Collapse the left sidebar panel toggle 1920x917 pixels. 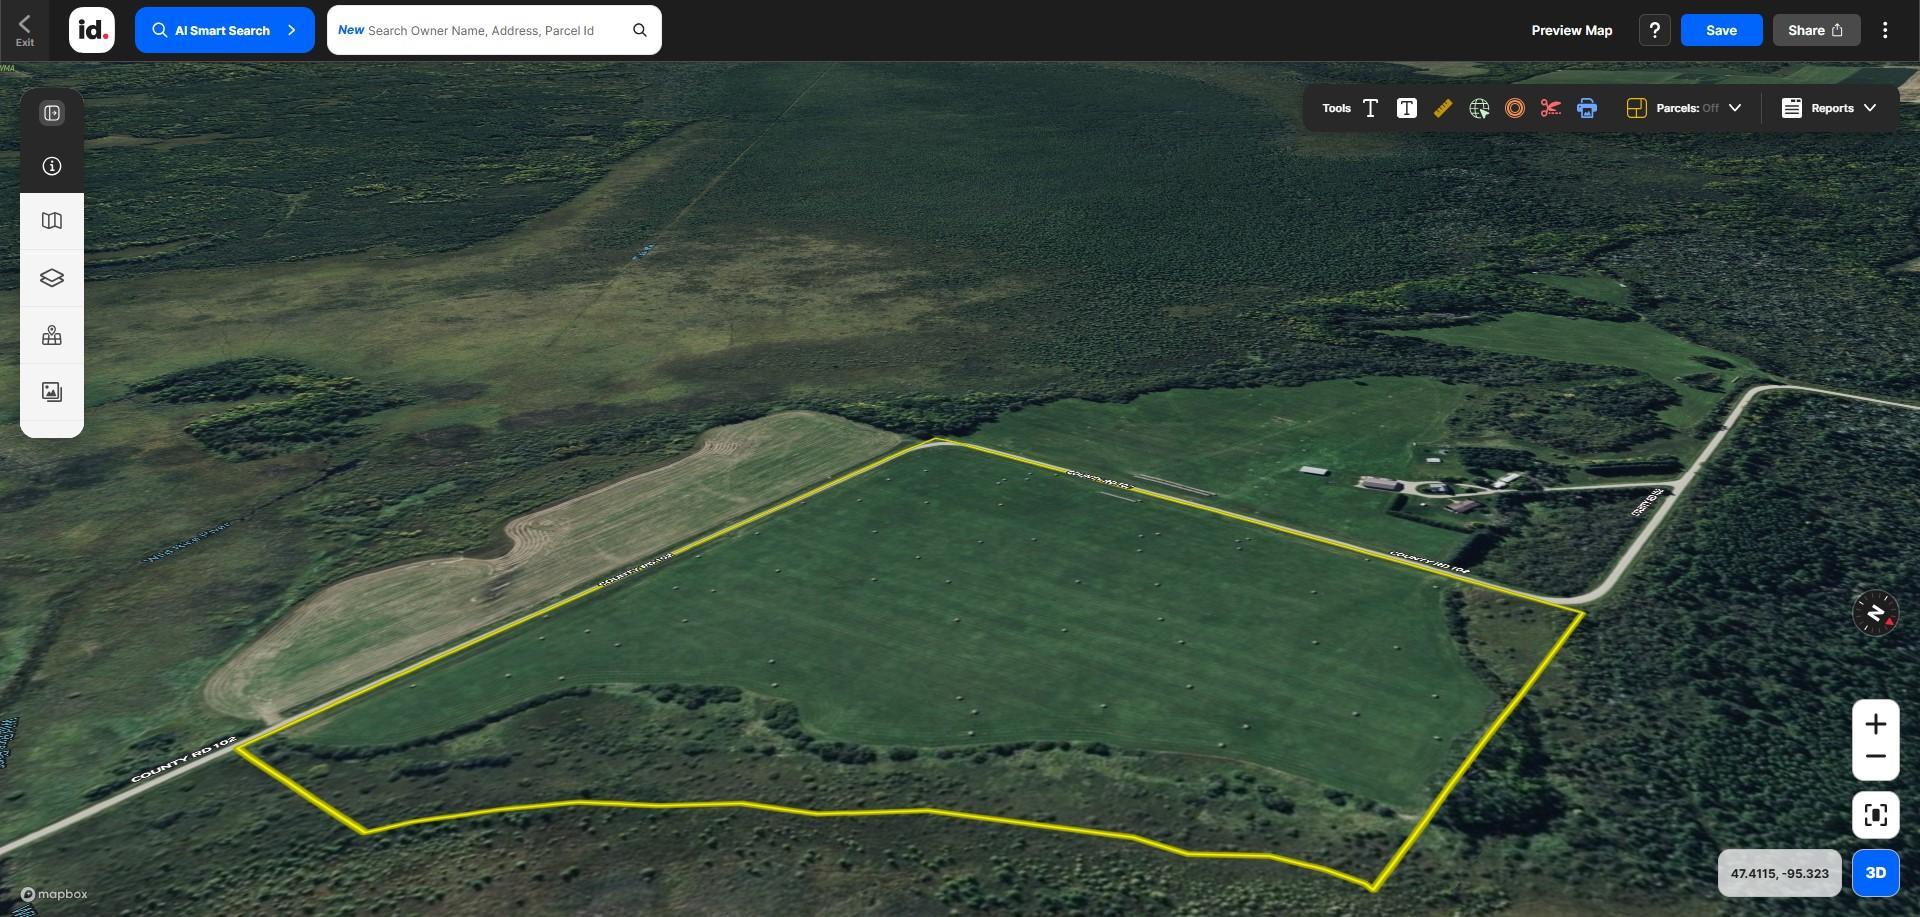click(52, 113)
